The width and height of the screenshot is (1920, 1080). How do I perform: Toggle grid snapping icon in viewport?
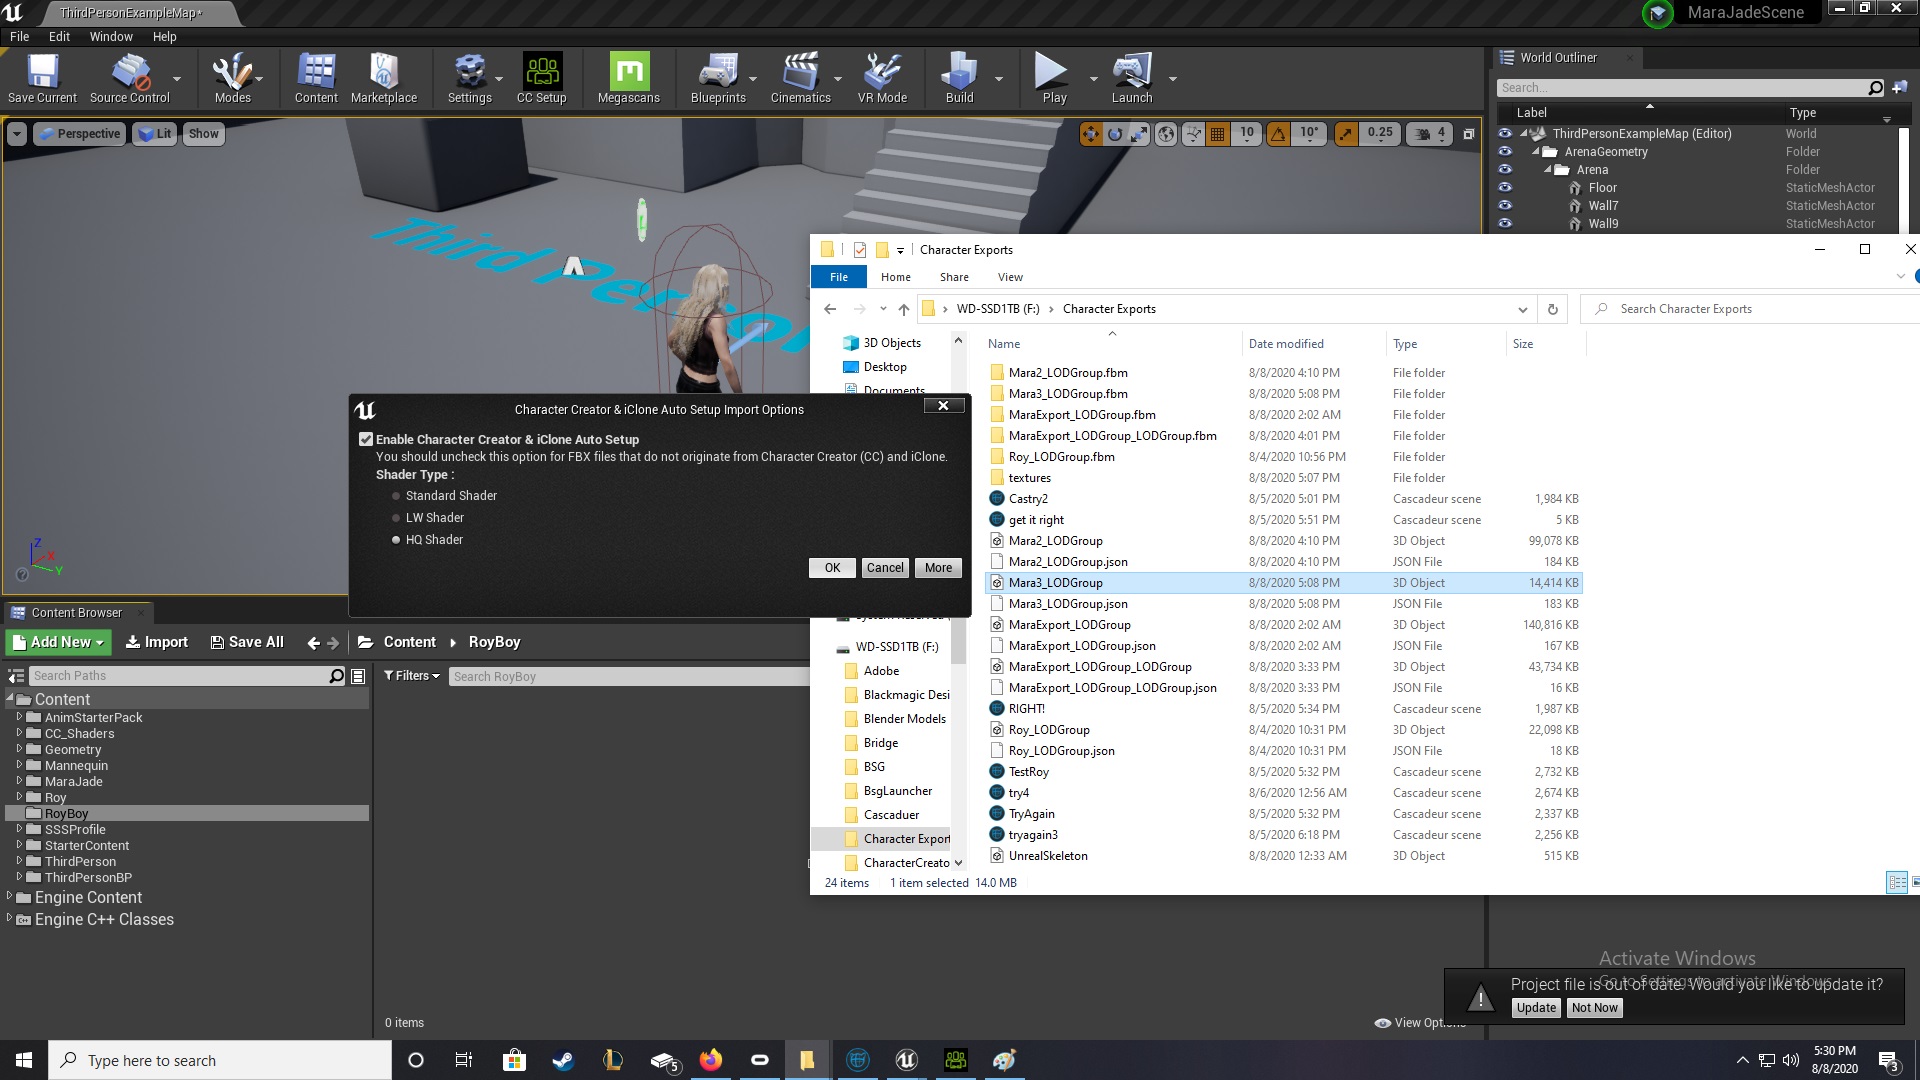1217,133
